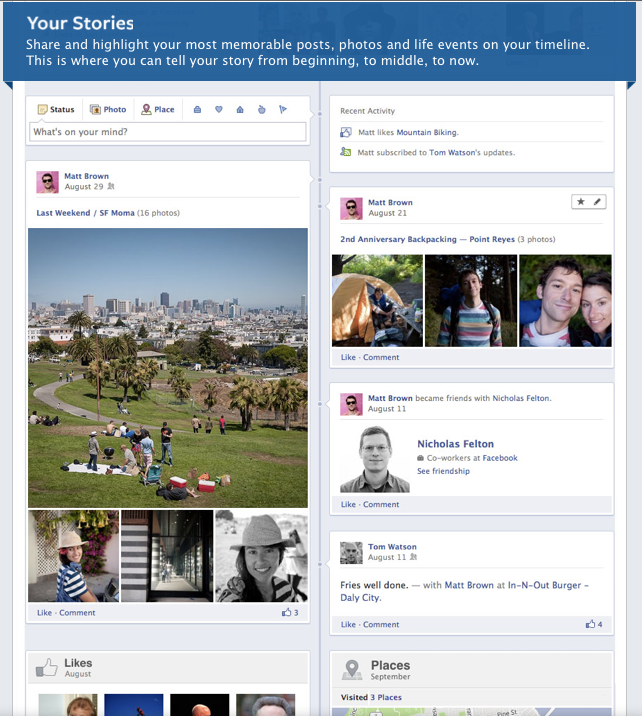Select the Status tab in composer
Screen dimensions: 642x716
tap(56, 110)
